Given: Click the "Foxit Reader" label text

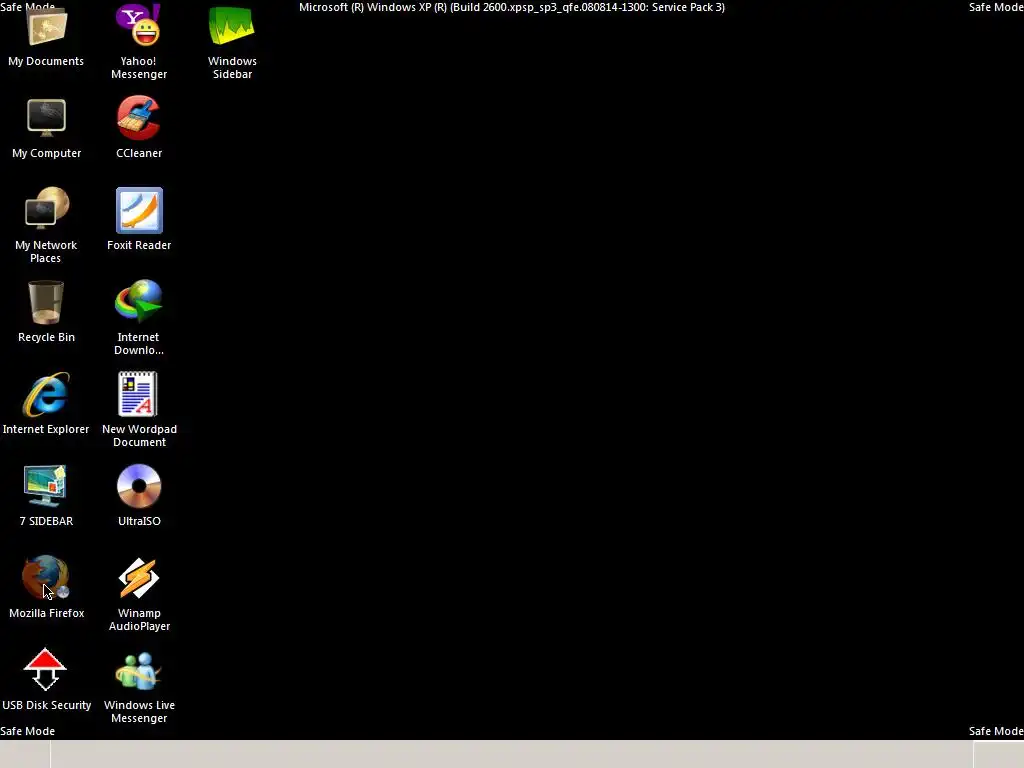Looking at the screenshot, I should tap(139, 245).
